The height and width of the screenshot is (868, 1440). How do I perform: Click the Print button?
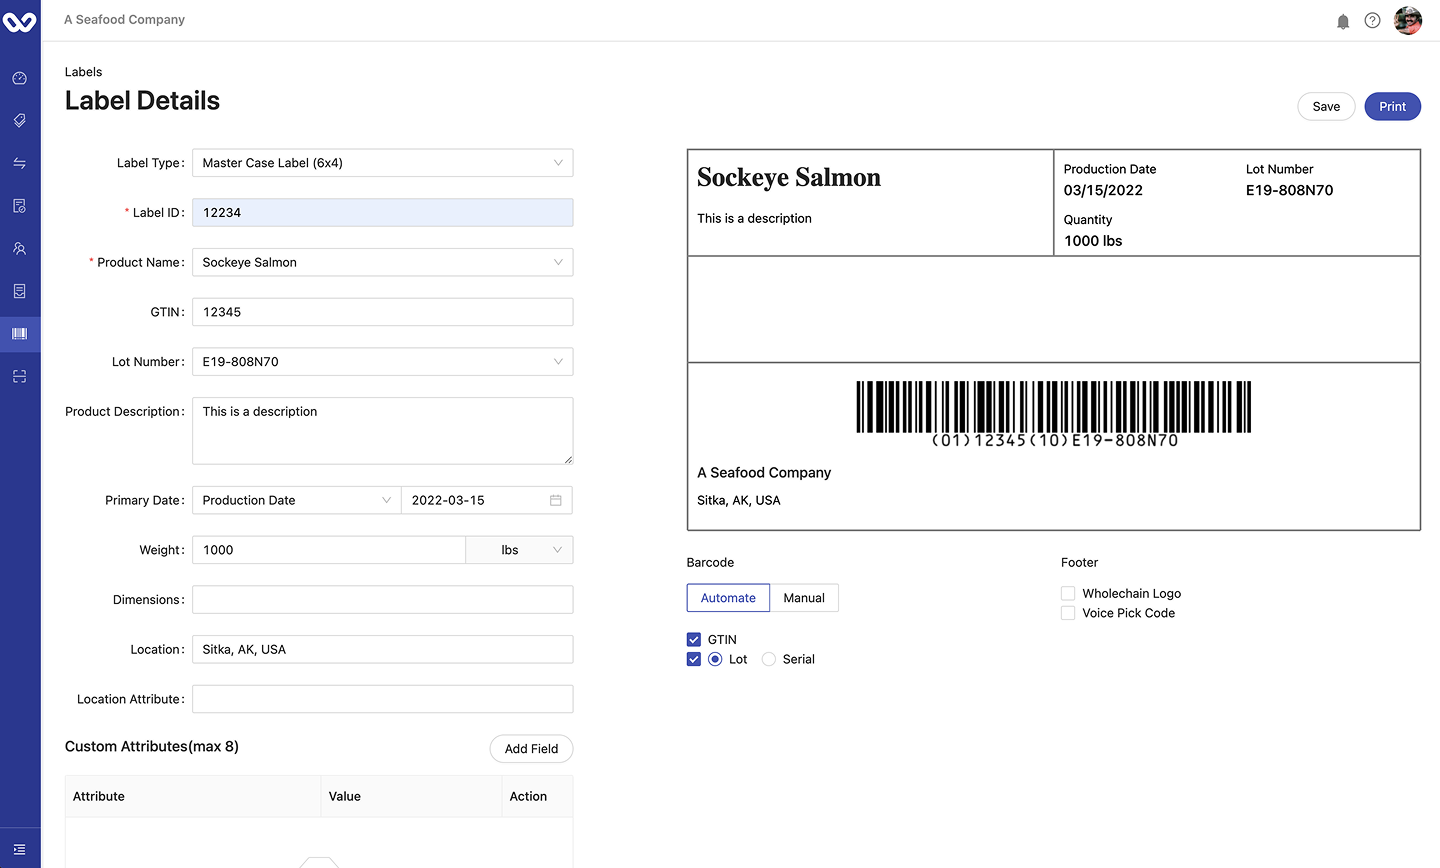coord(1392,107)
